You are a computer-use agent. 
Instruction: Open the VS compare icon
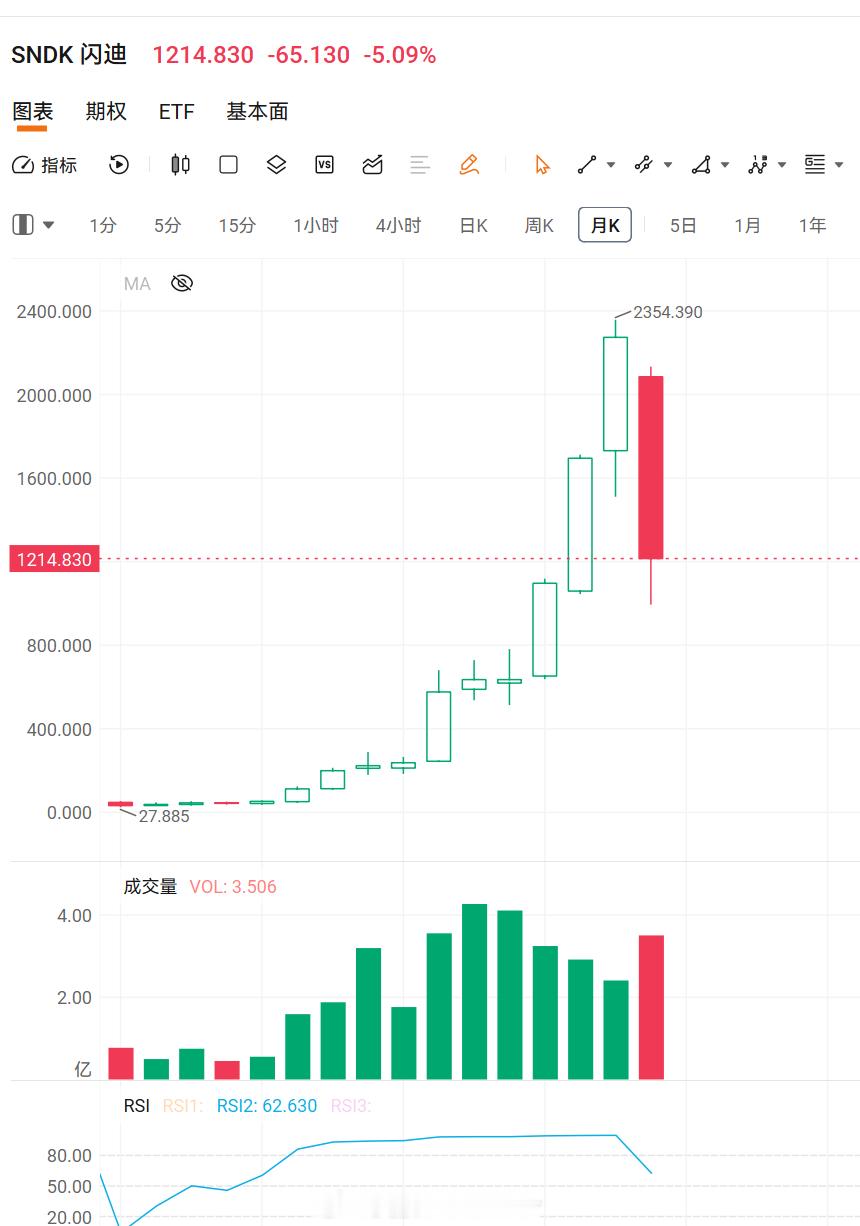coord(324,165)
